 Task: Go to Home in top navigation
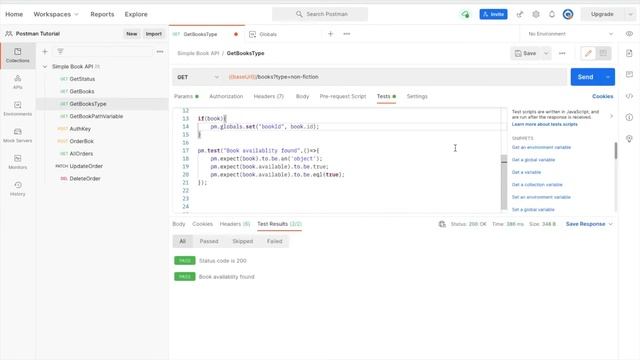[x=14, y=14]
